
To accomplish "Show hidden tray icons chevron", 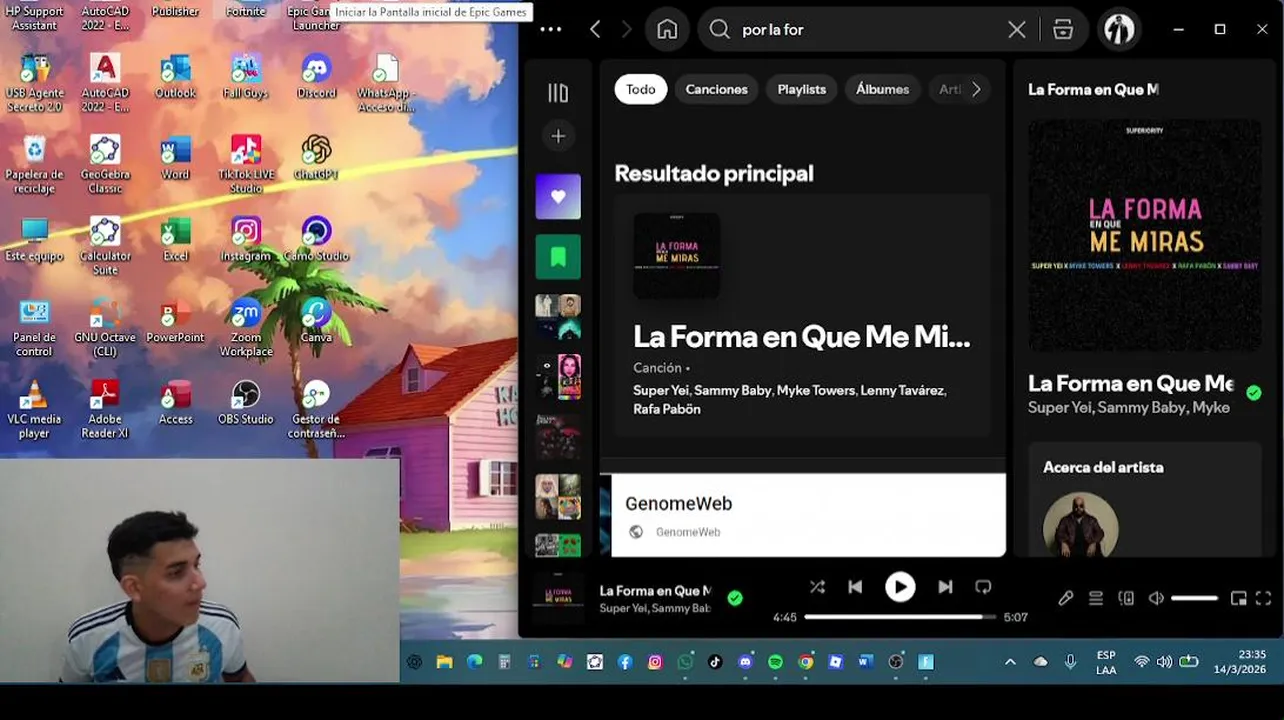I will (x=1010, y=662).
